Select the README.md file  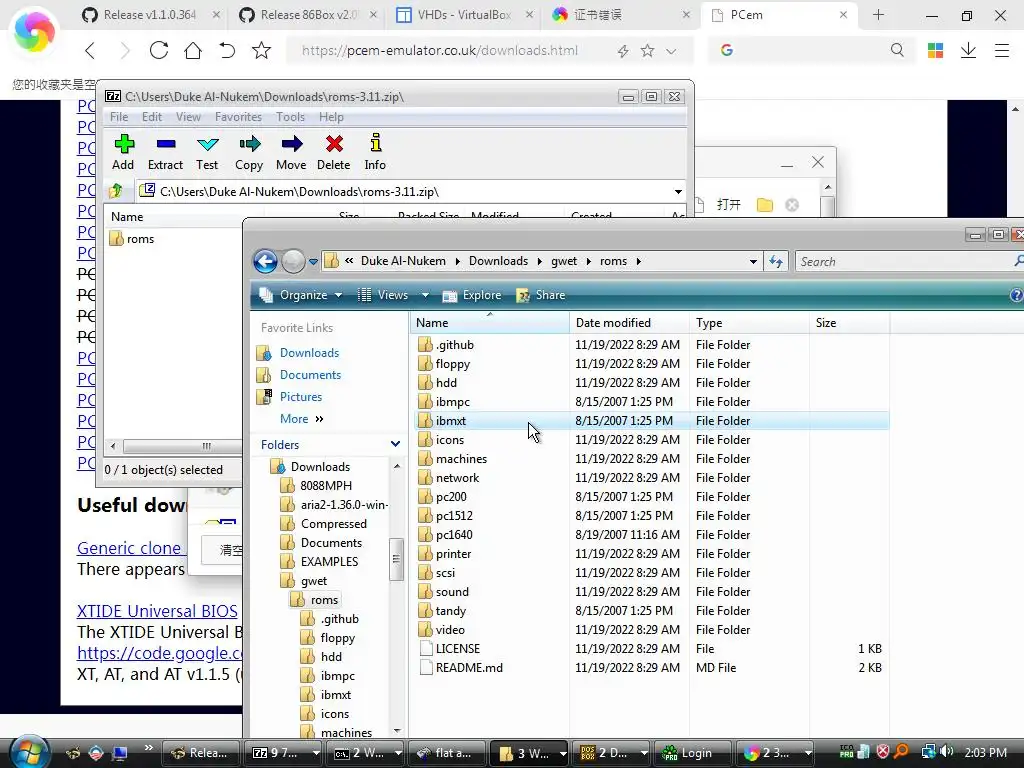pos(469,667)
